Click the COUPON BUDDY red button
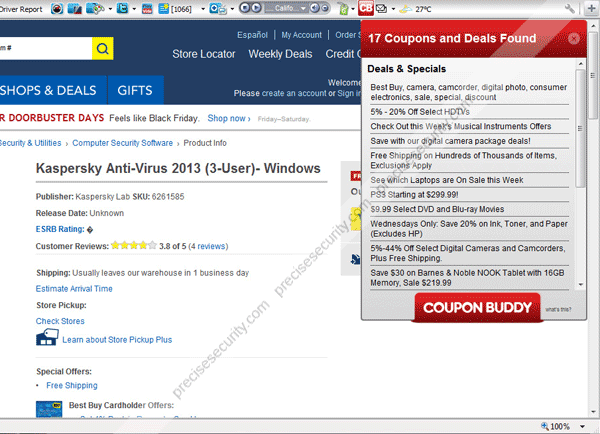Screen dimensions: 600x434 click(478, 307)
